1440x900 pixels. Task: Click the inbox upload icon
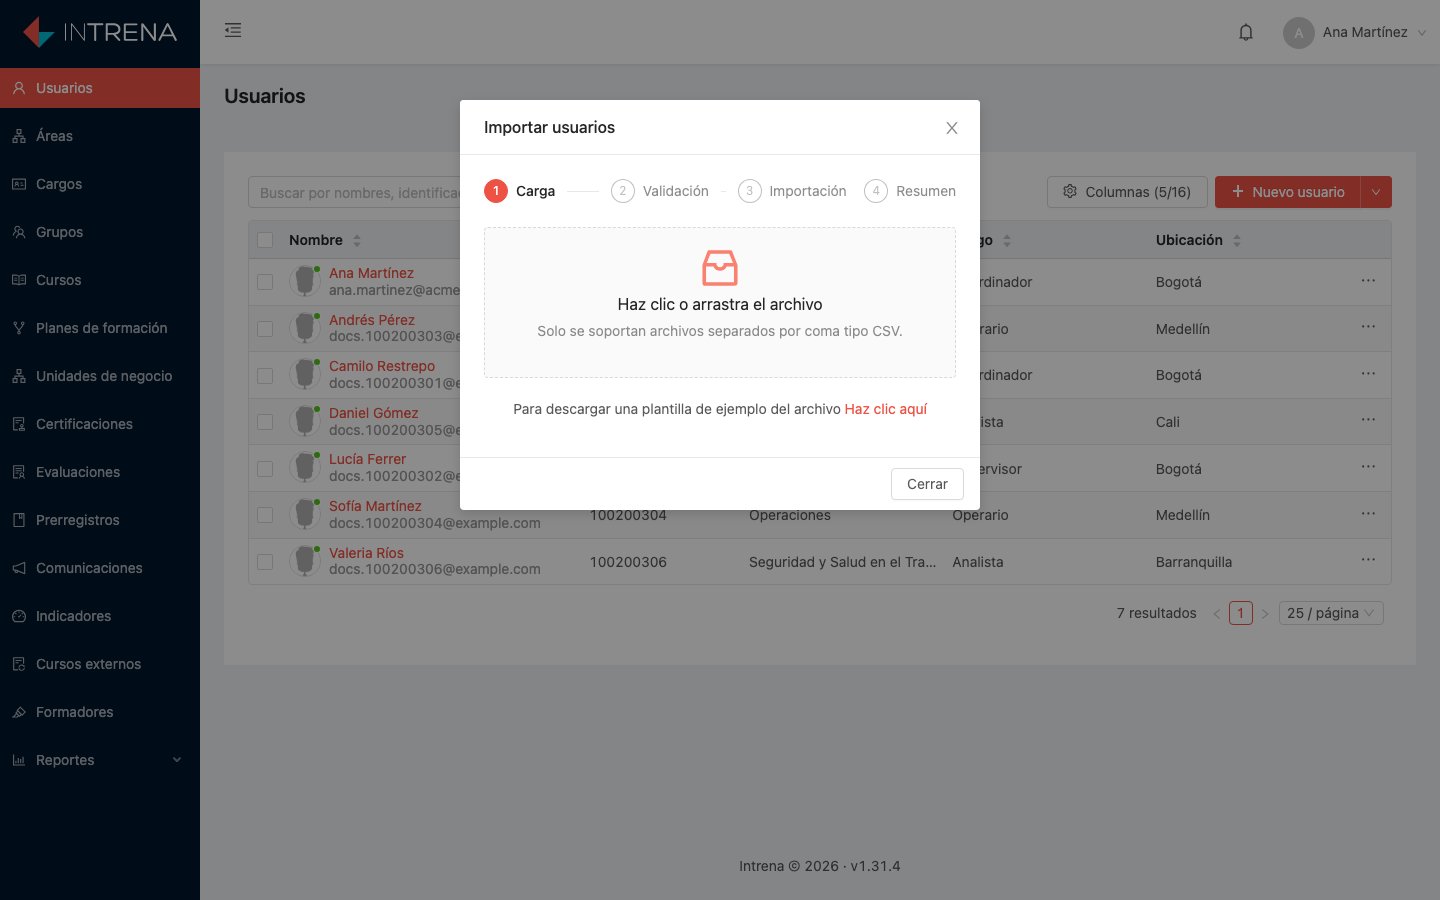720,268
